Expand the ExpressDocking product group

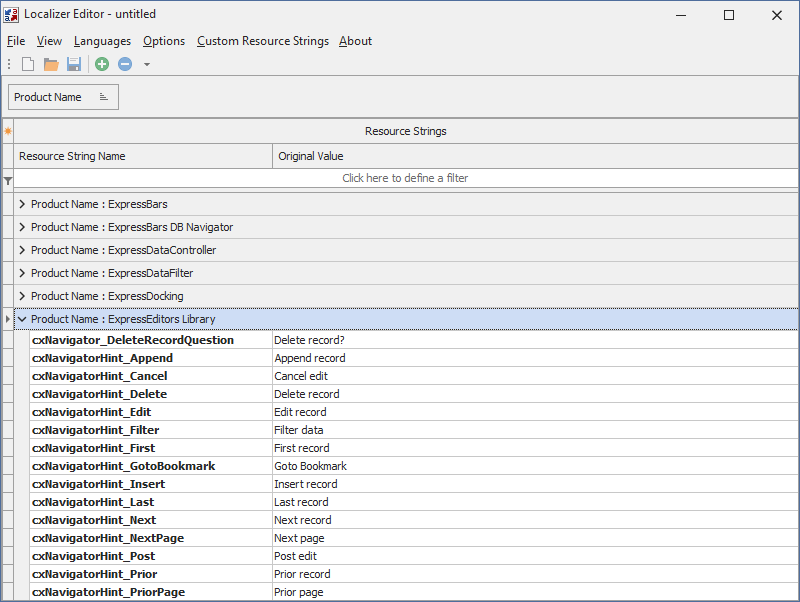point(21,296)
